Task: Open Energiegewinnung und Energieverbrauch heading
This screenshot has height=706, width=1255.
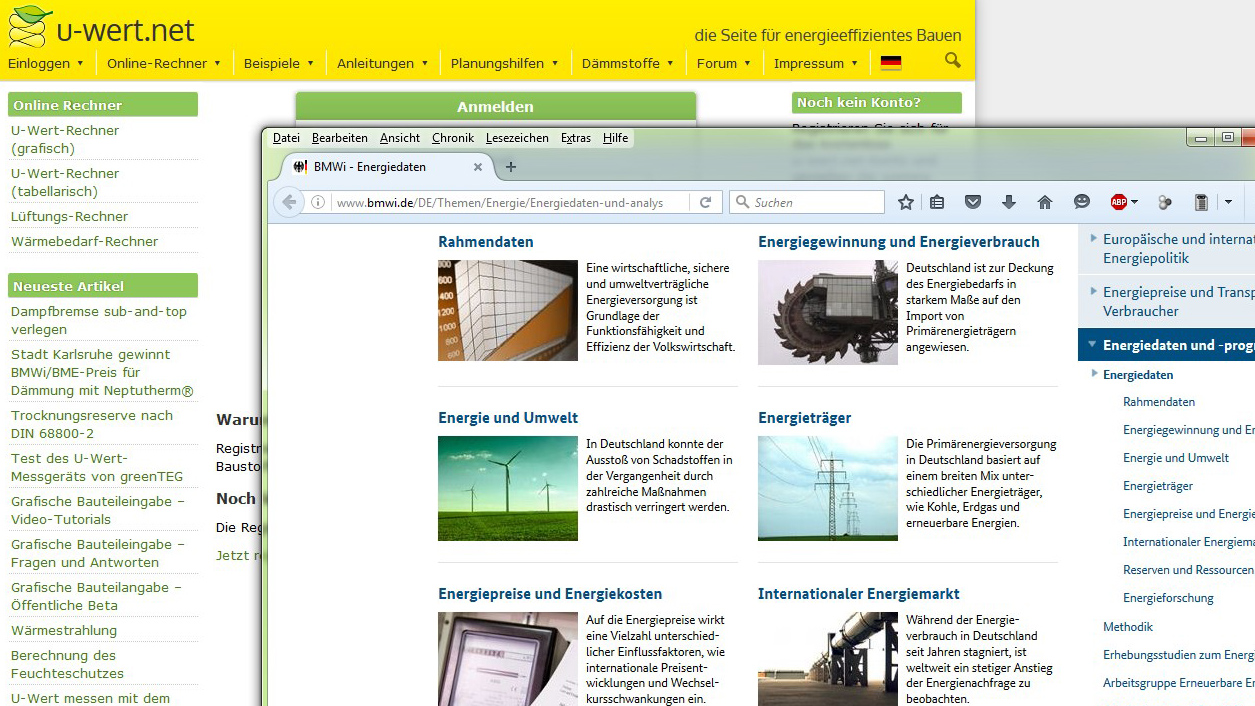Action: [899, 242]
